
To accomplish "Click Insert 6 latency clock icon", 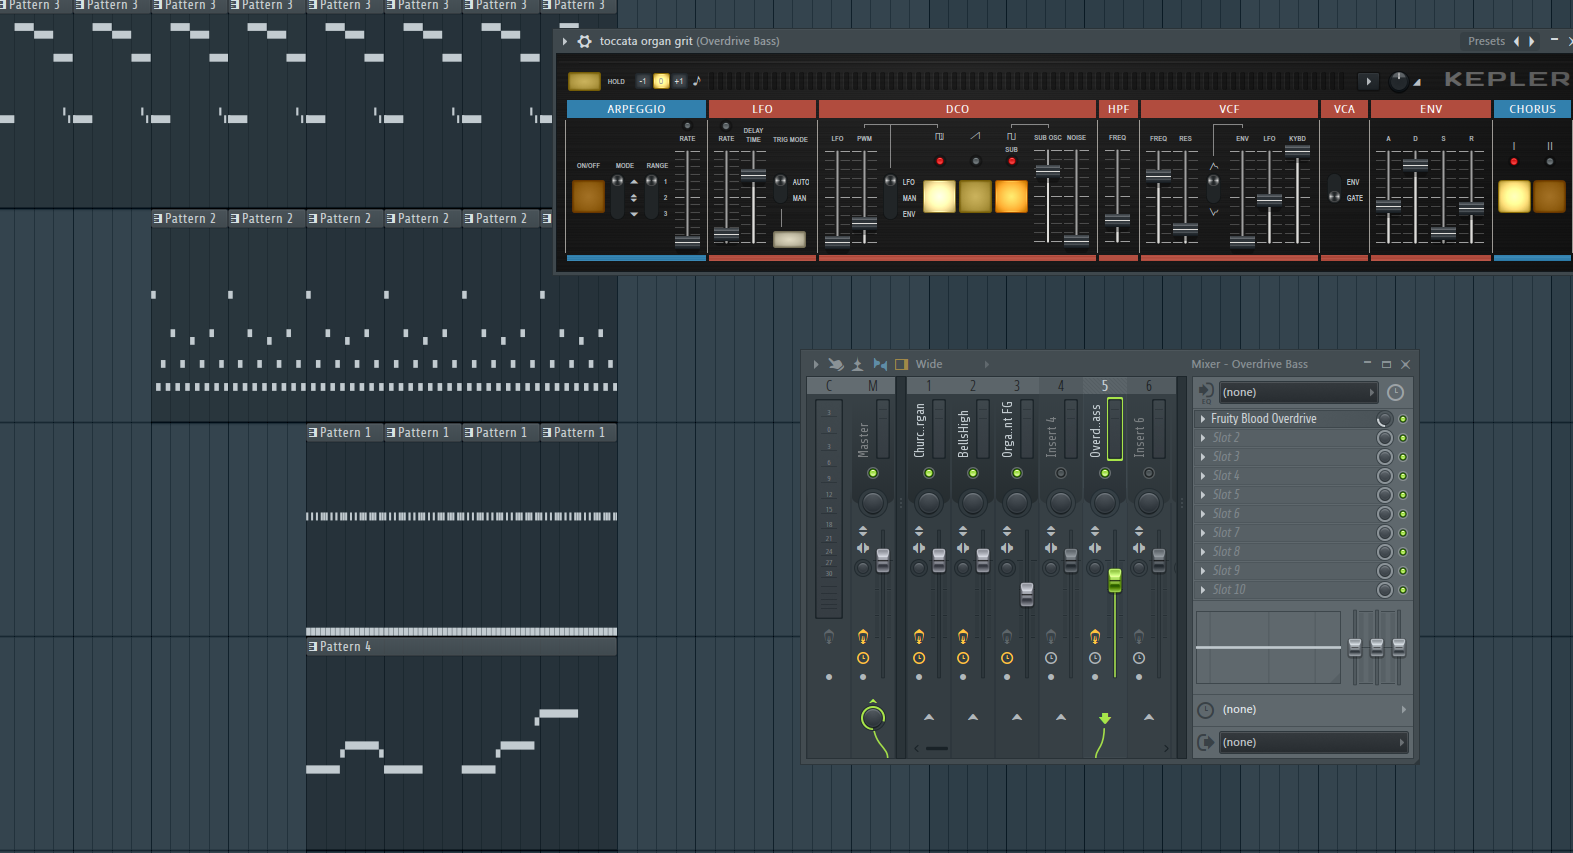I will click(x=1139, y=658).
